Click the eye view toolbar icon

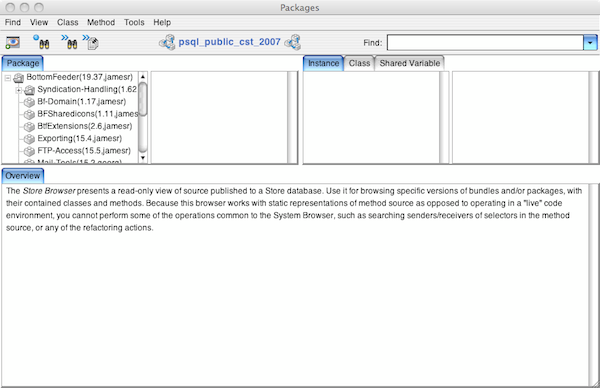(x=13, y=42)
